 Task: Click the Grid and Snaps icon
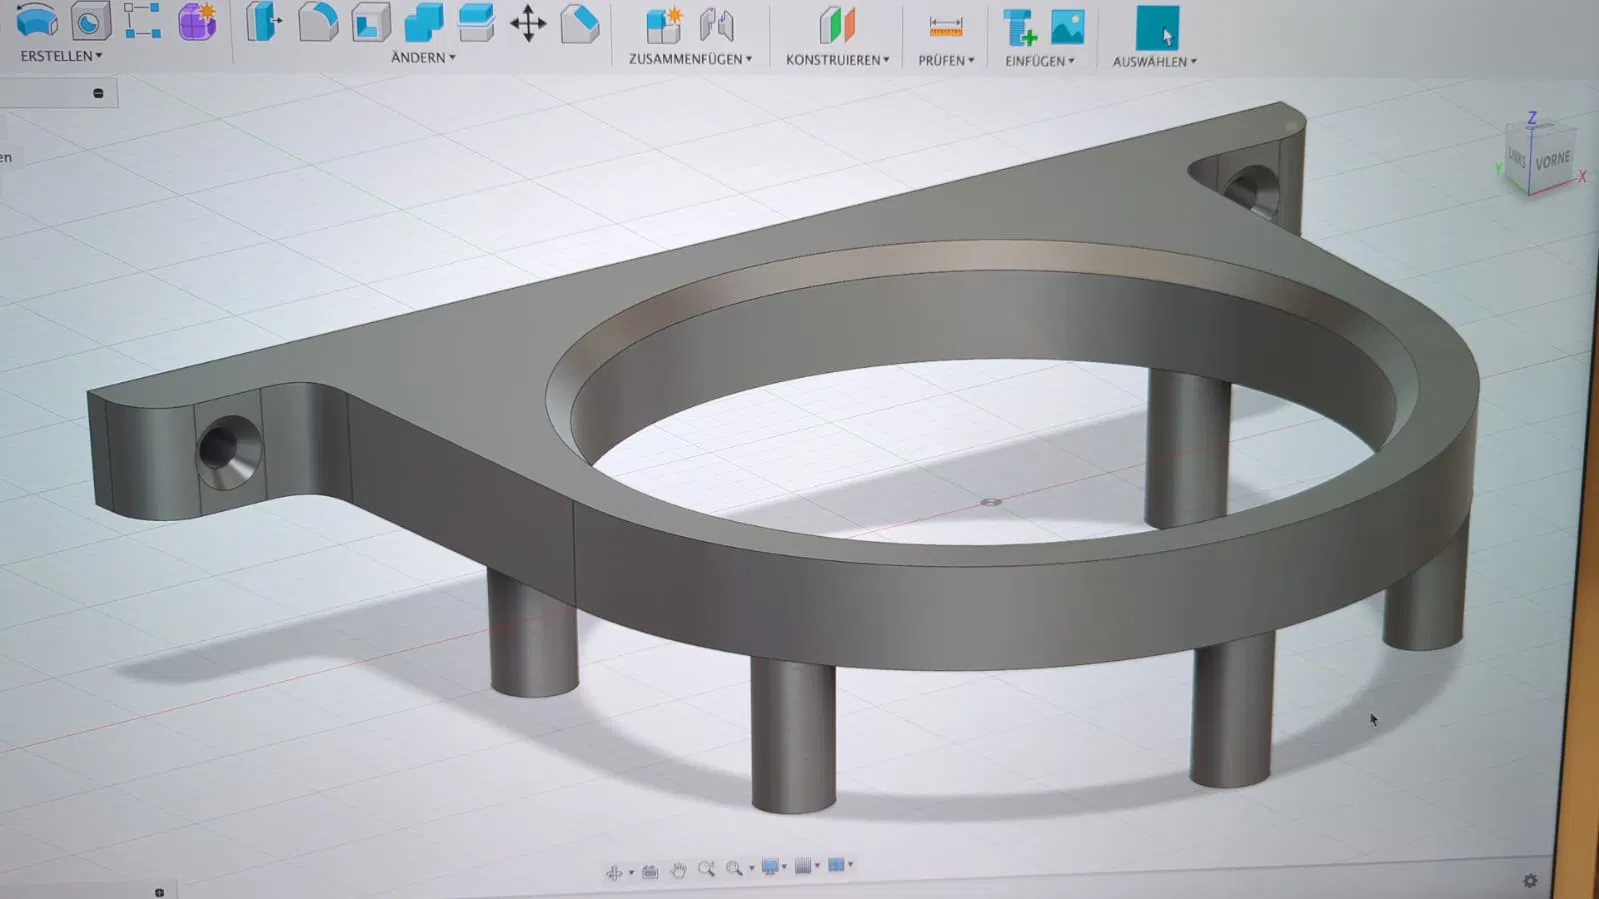coord(802,866)
